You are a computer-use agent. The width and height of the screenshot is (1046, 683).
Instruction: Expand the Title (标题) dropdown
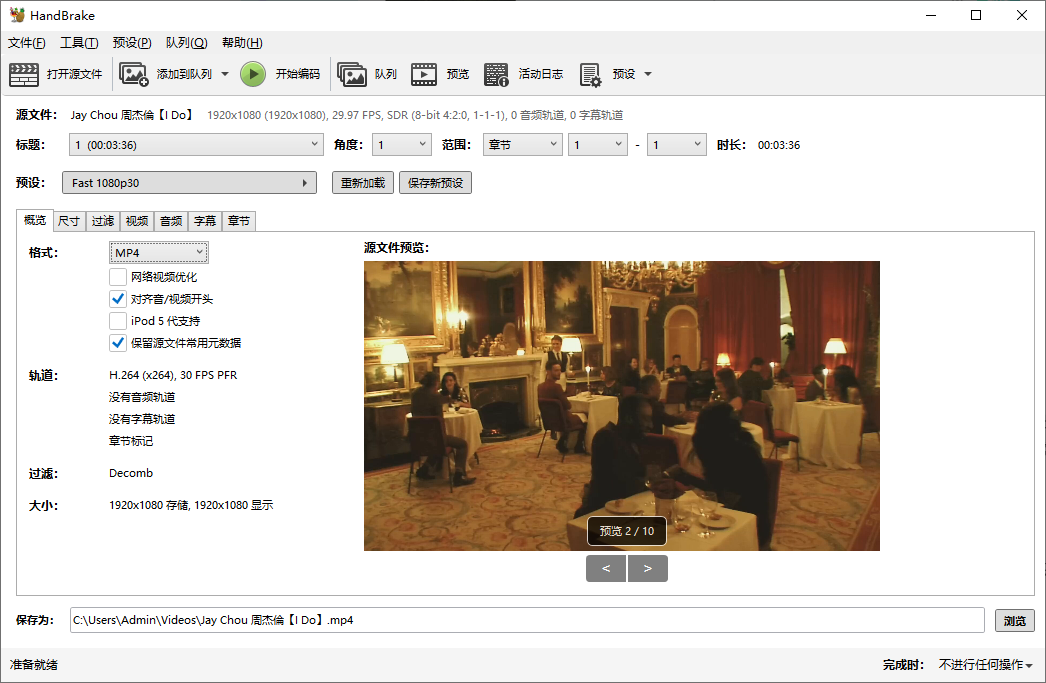196,145
